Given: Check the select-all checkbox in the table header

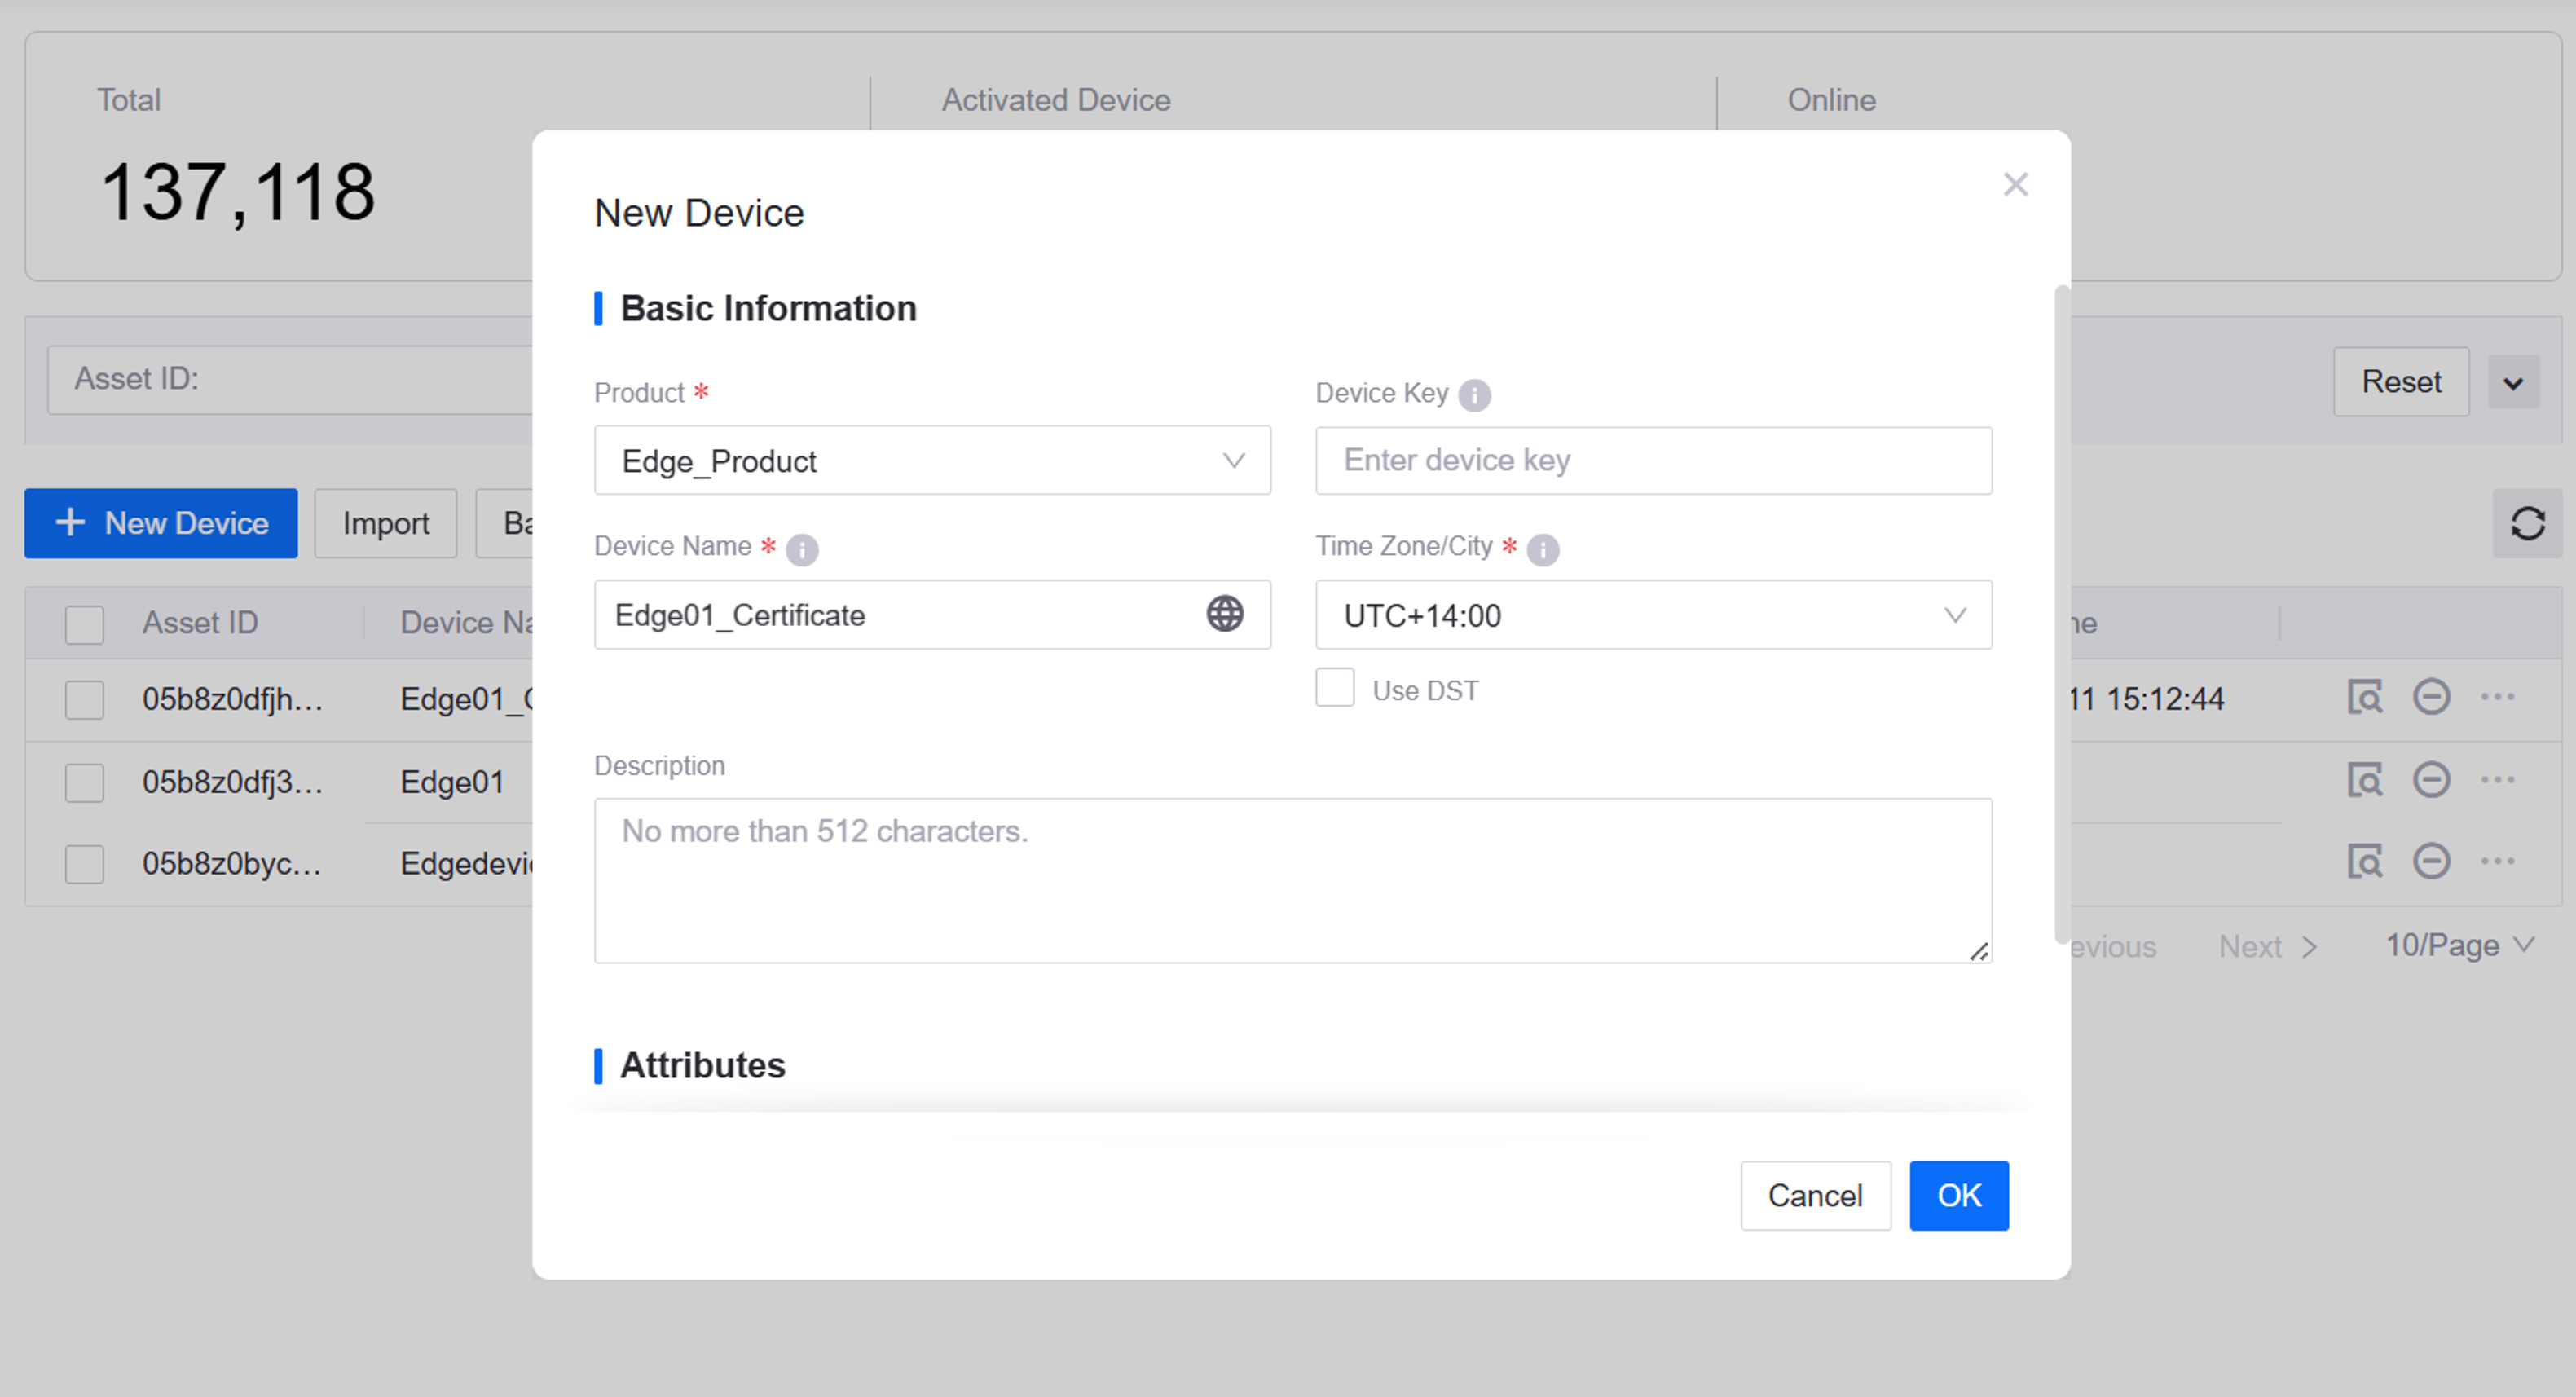Looking at the screenshot, I should (x=84, y=624).
